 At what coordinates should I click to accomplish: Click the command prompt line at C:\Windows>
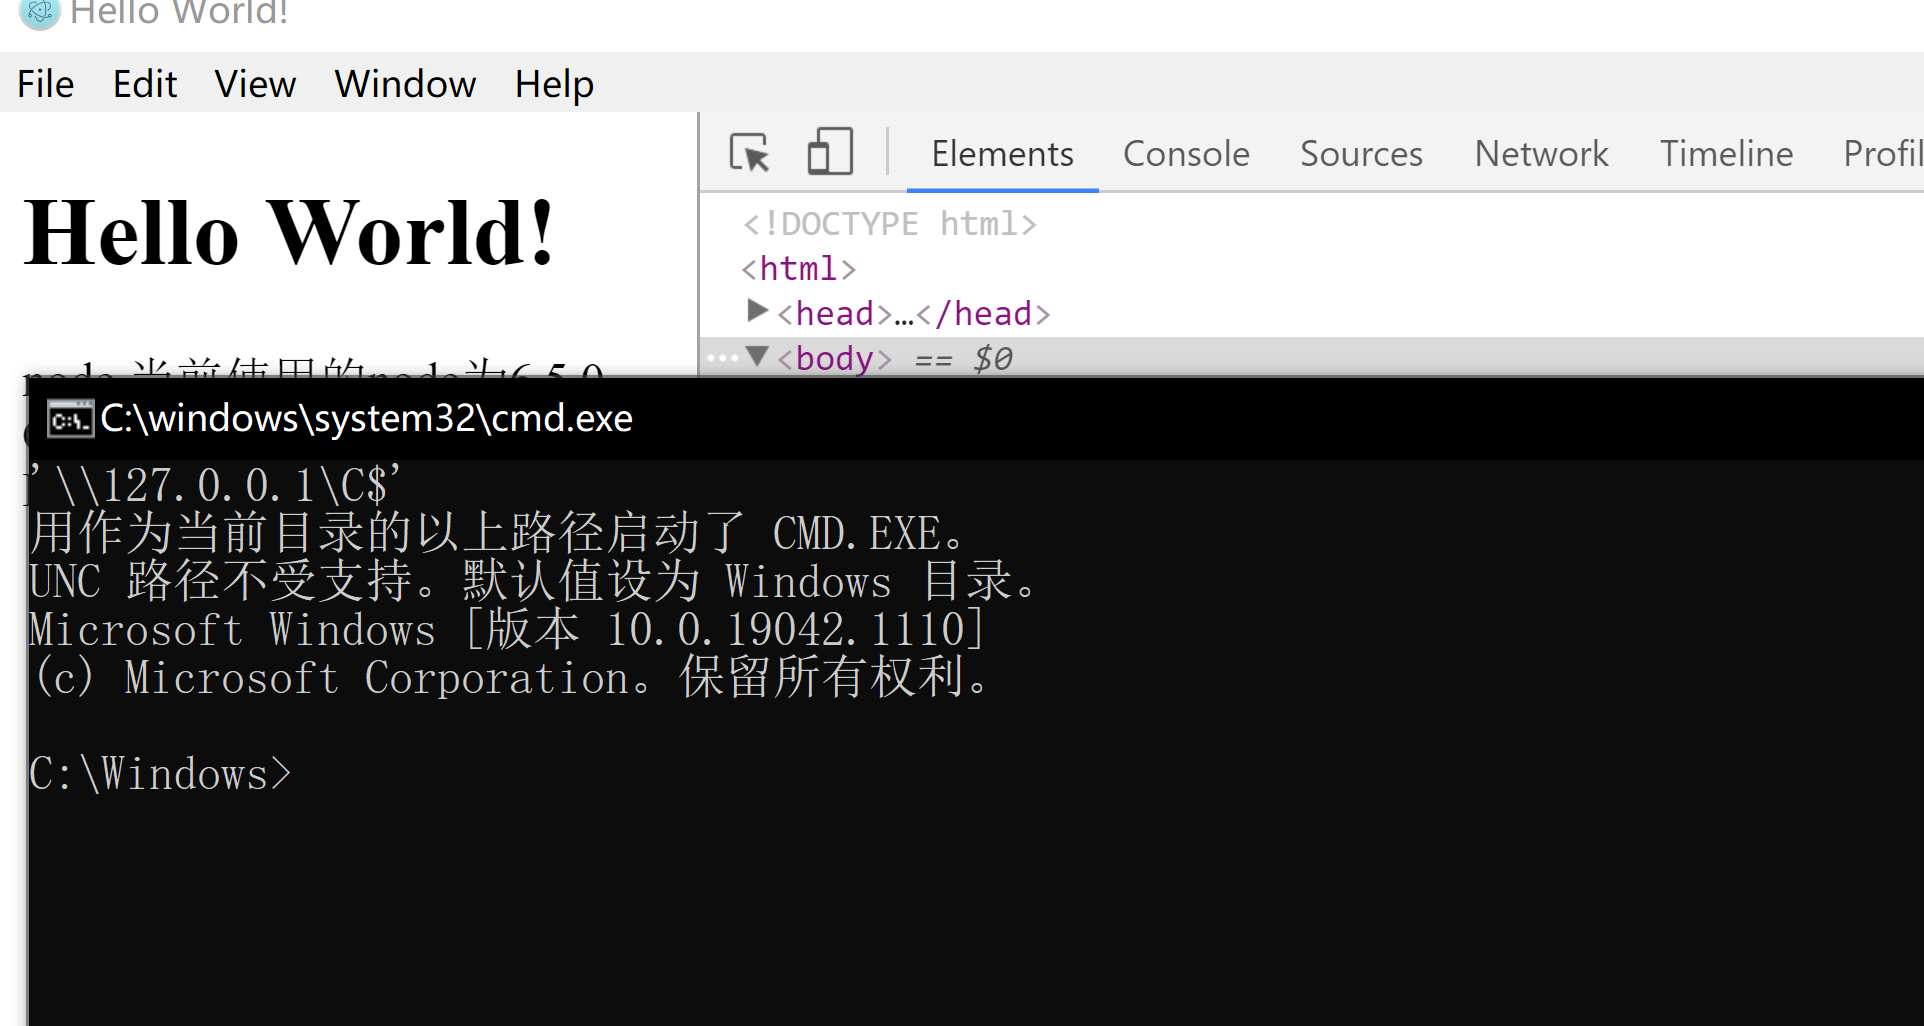pyautogui.click(x=160, y=773)
